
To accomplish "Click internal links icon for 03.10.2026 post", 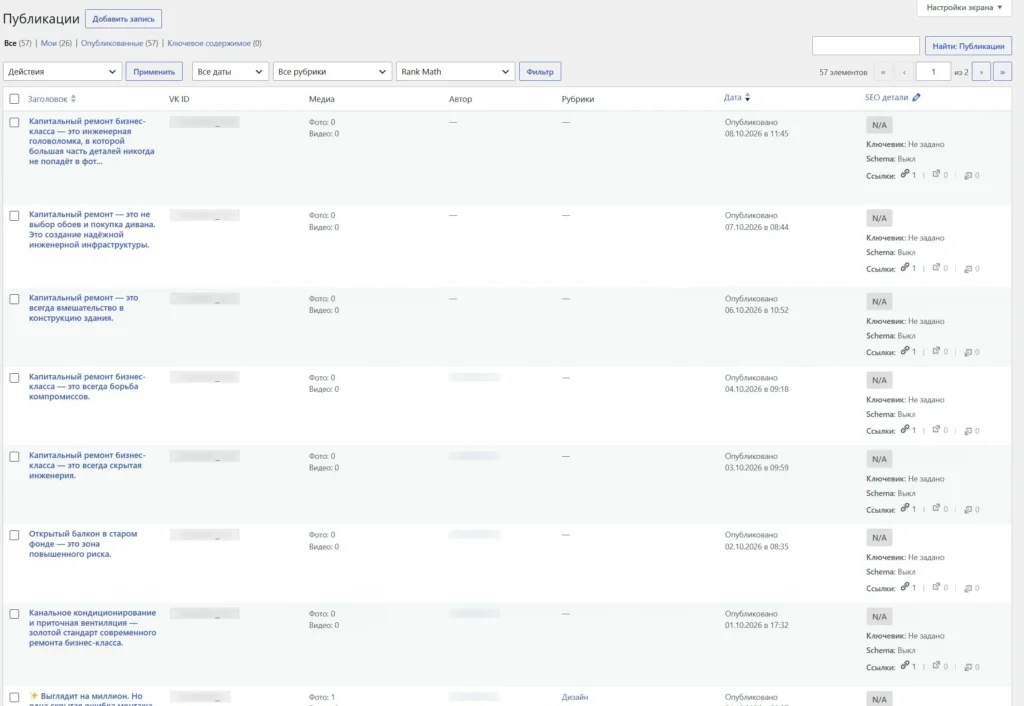I will pyautogui.click(x=905, y=508).
